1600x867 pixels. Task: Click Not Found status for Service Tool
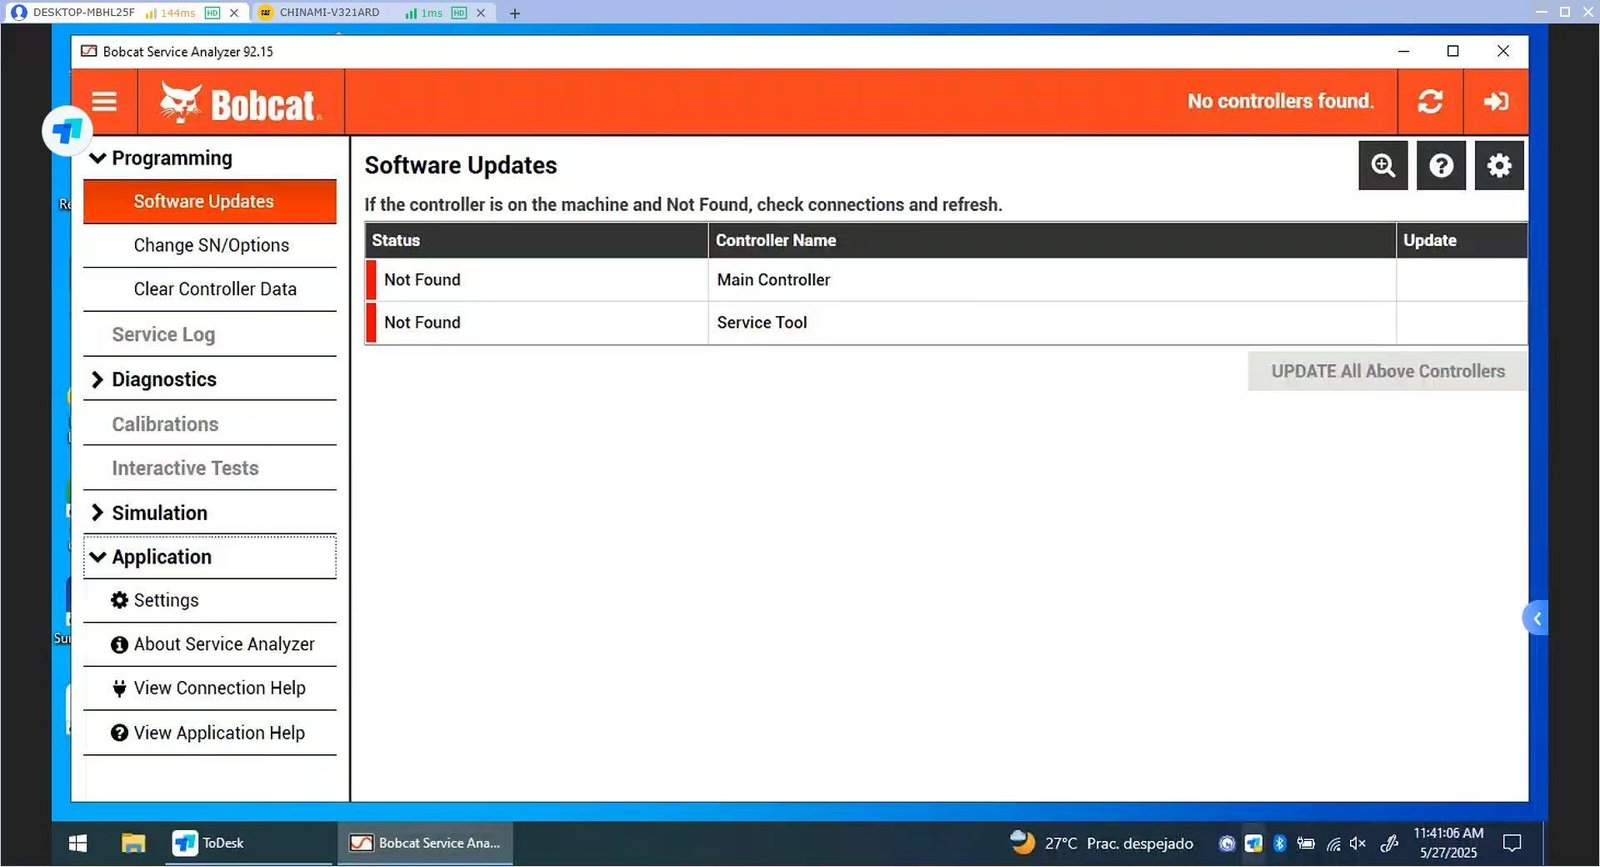[422, 322]
